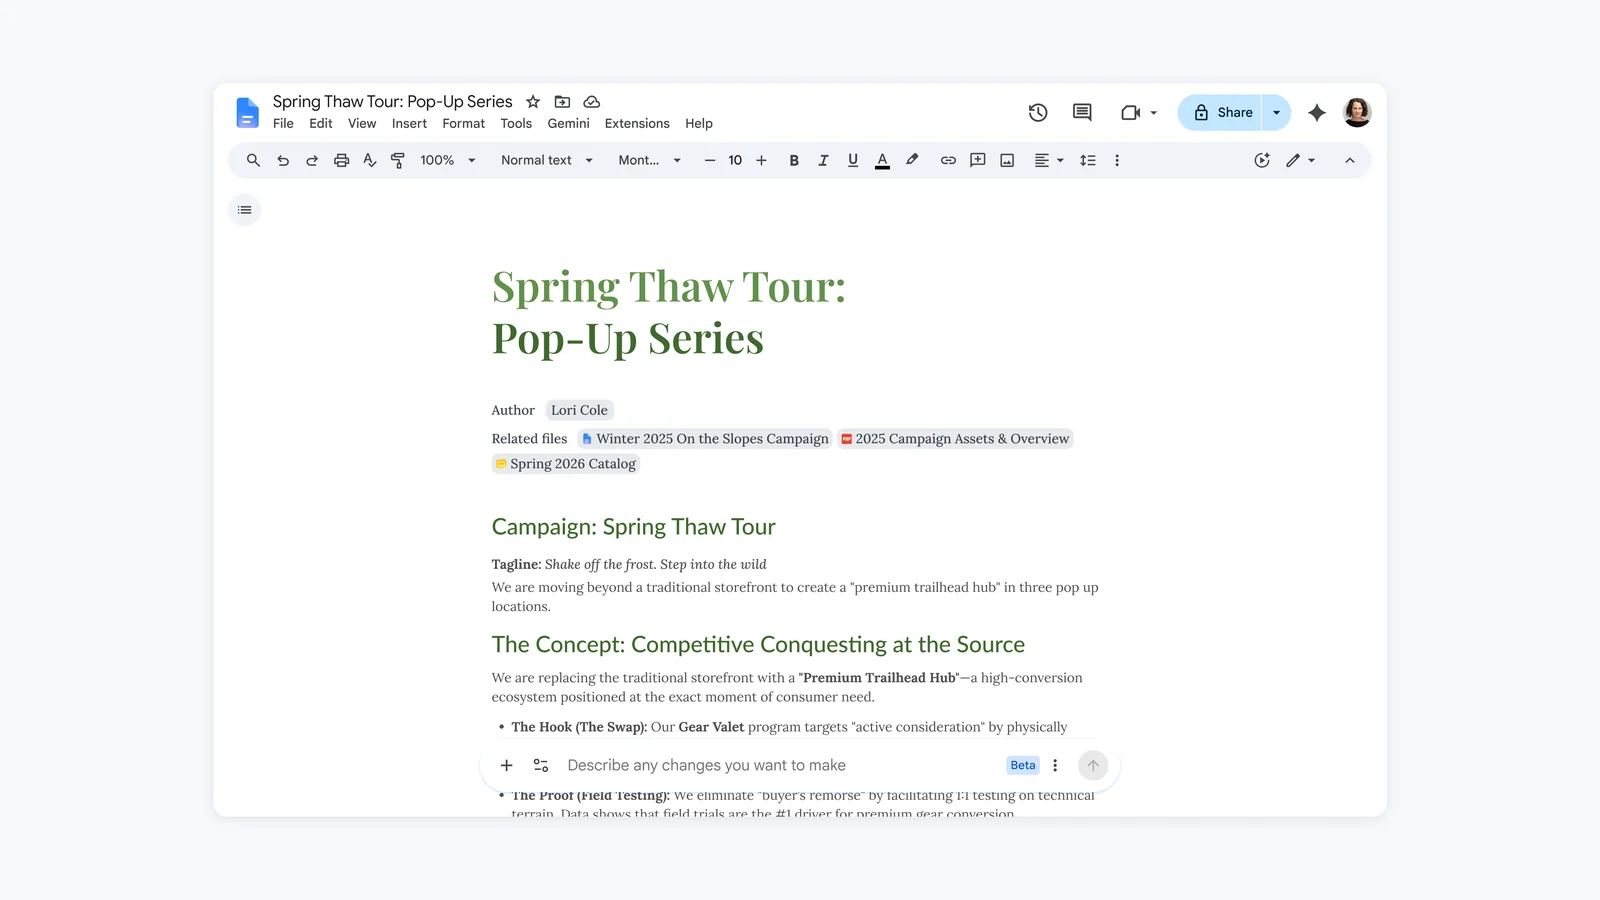The image size is (1600, 900).
Task: Open 2025 Campaign Assets & Overview file chip
Action: click(x=955, y=439)
